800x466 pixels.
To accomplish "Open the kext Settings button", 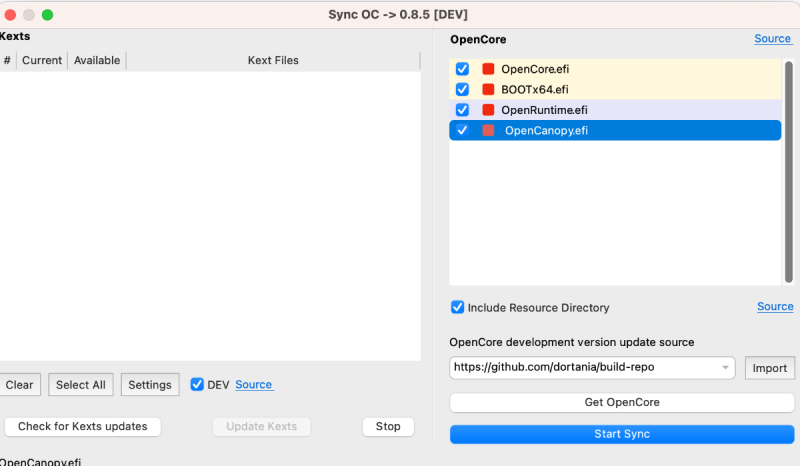I will pos(150,385).
